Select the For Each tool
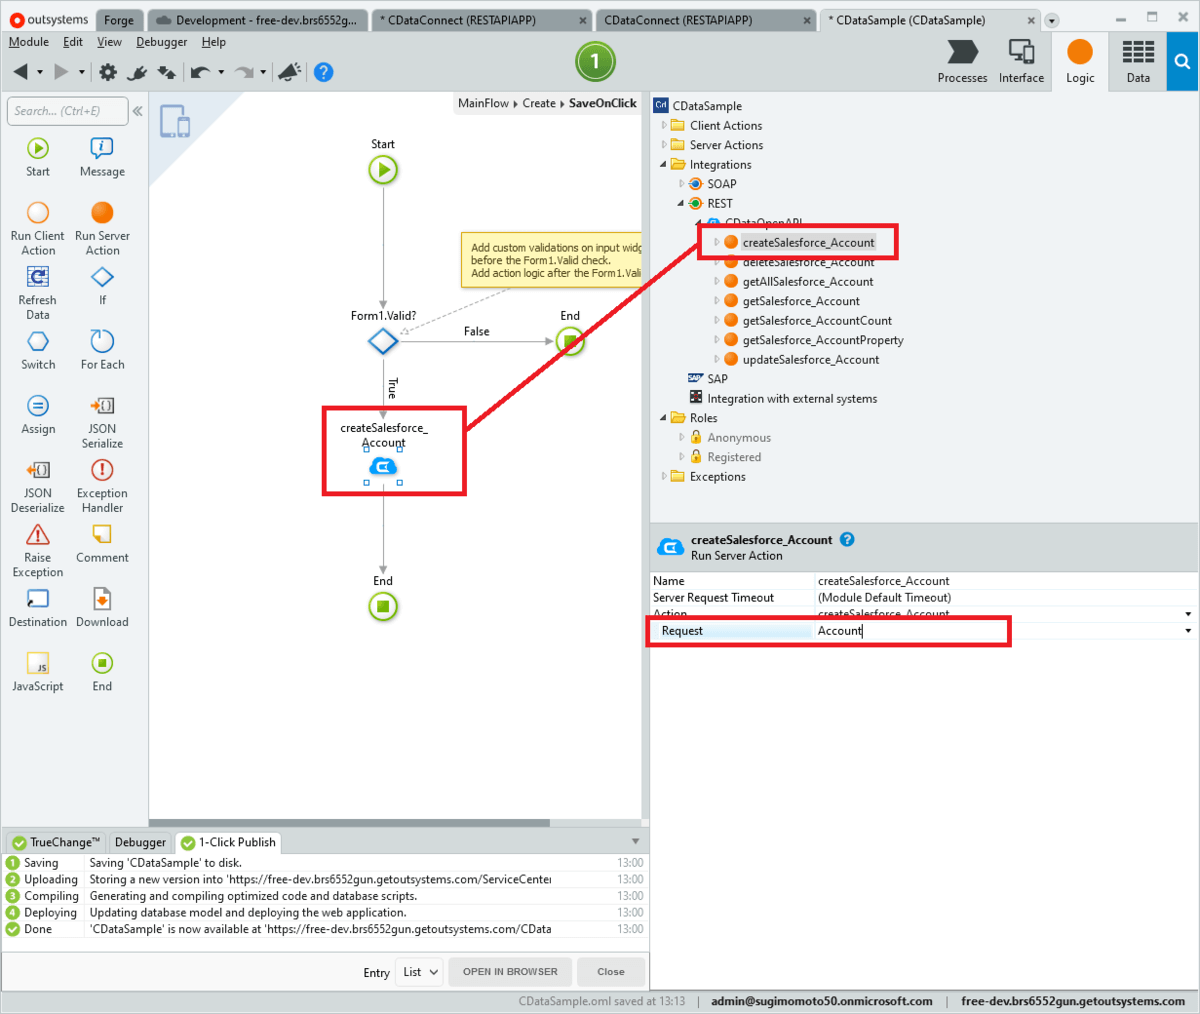This screenshot has height=1014, width=1200. [102, 350]
